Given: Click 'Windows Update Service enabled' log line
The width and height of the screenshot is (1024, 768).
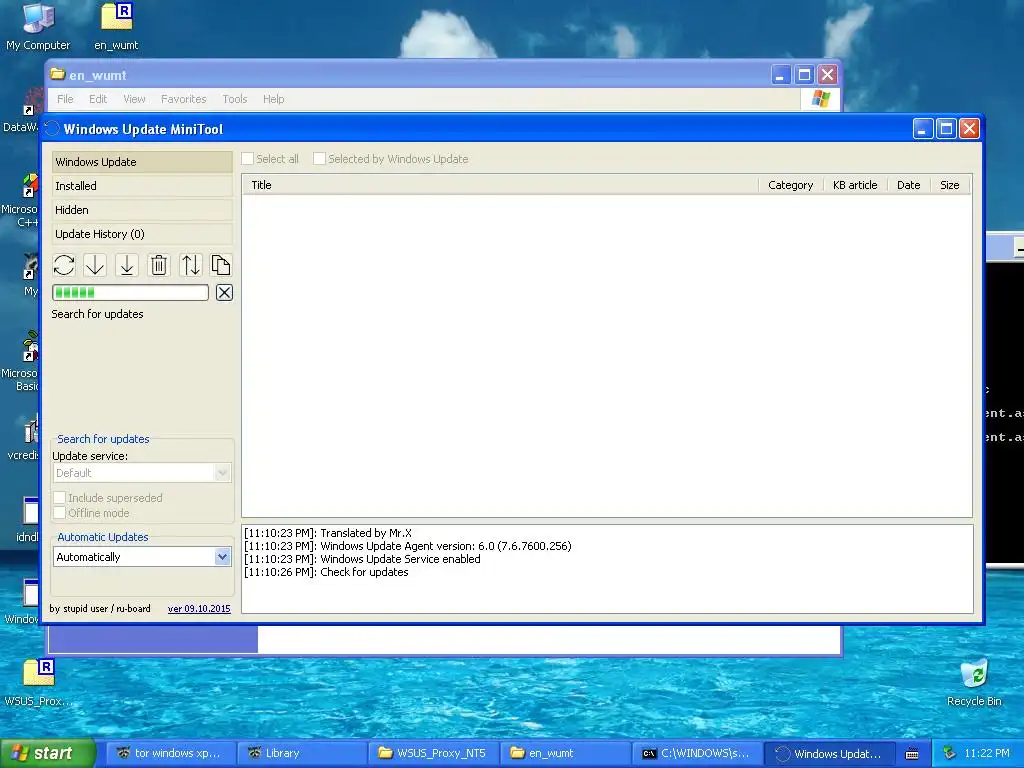Looking at the screenshot, I should [362, 559].
